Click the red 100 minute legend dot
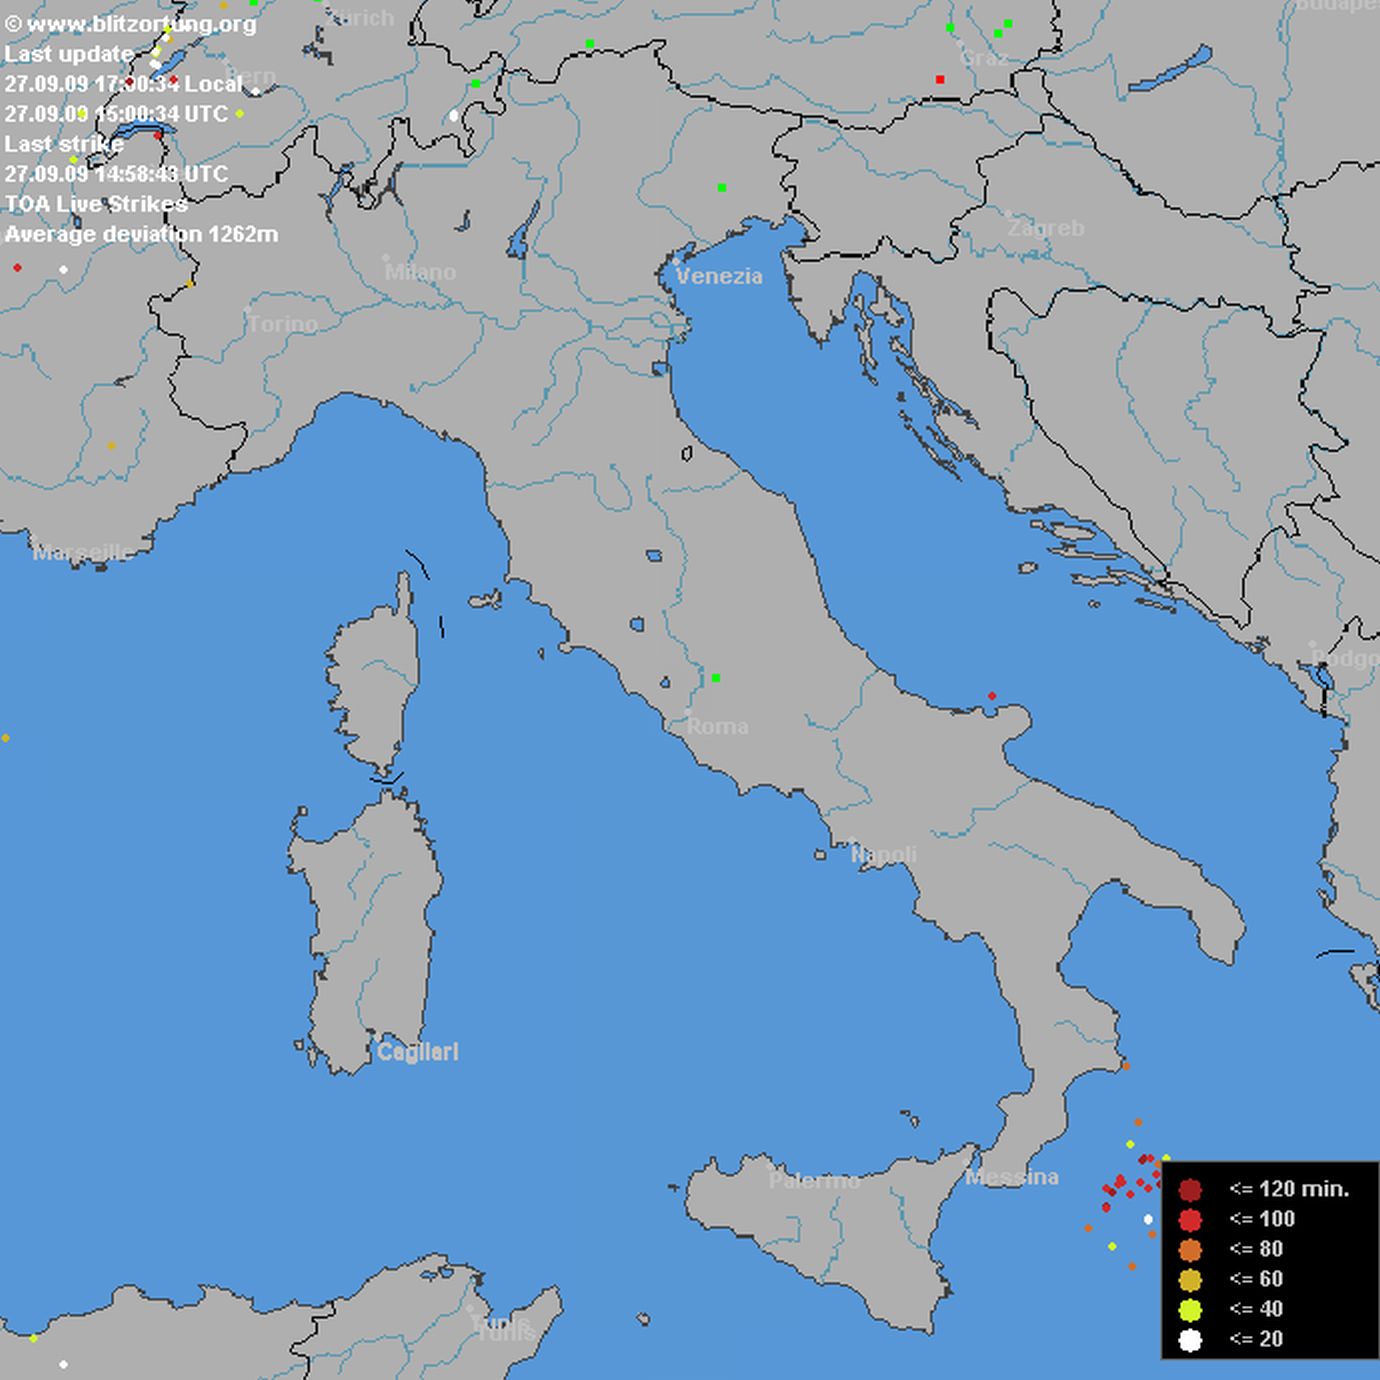 1190,1219
